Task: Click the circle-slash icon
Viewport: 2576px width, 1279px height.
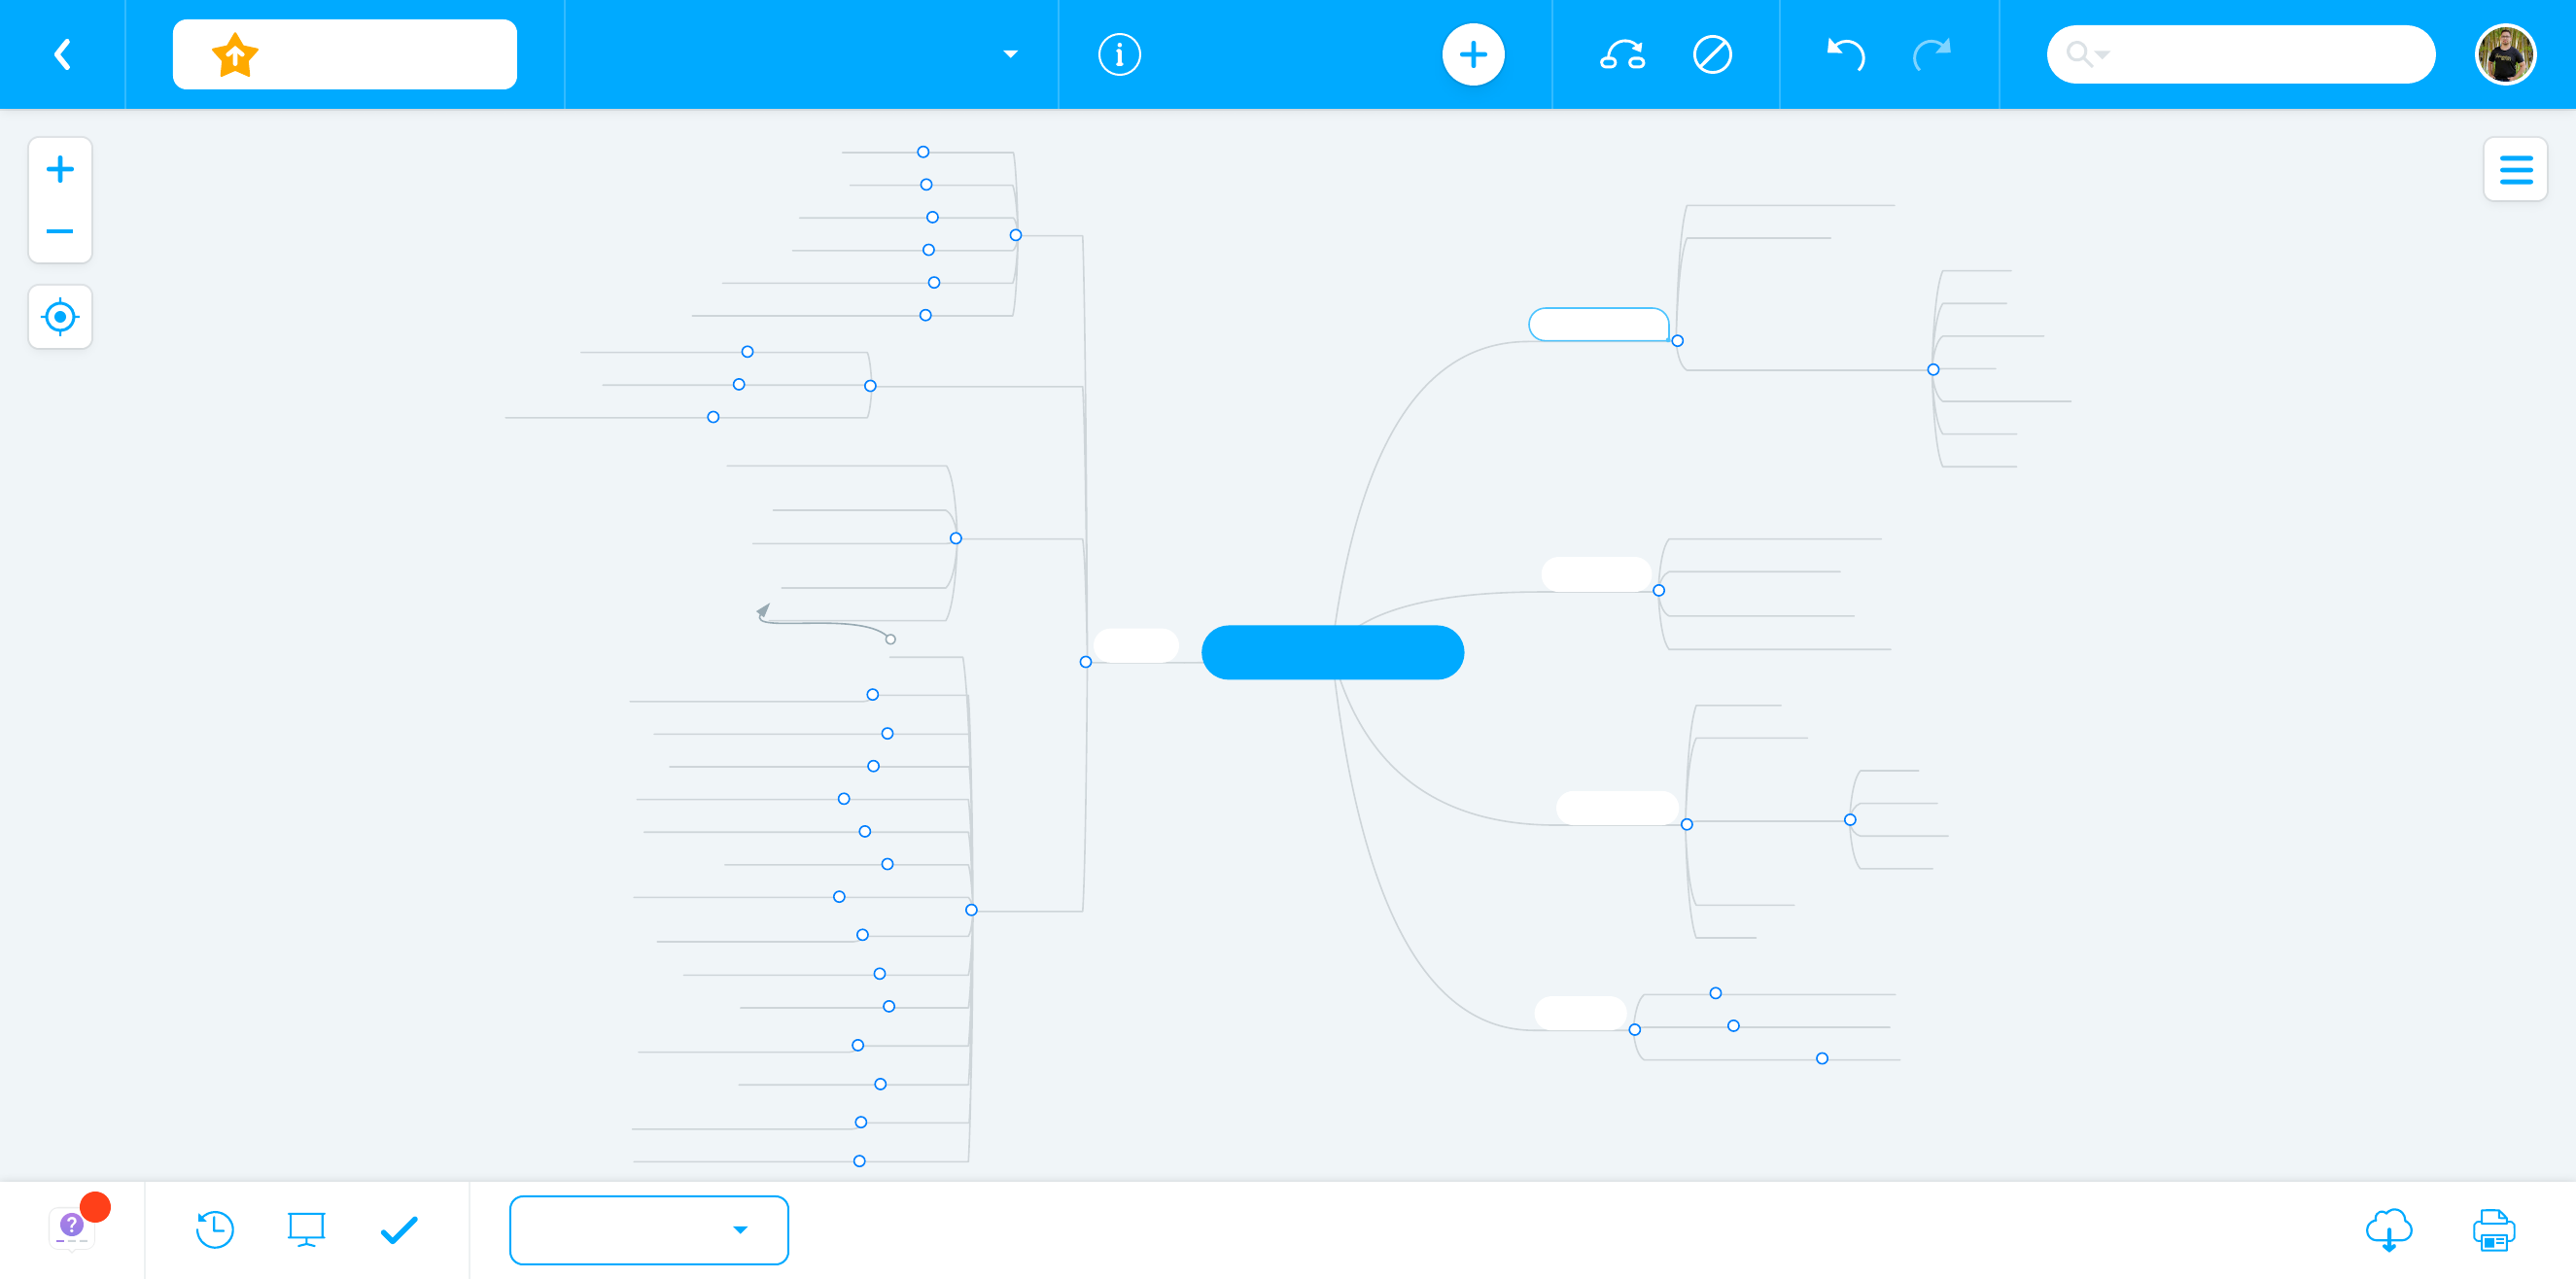Action: tap(1712, 54)
